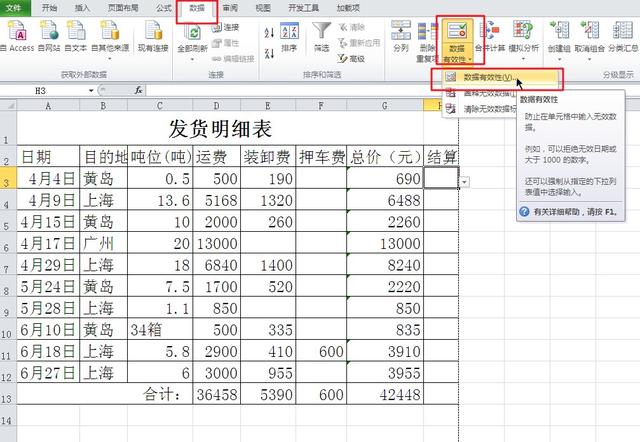Open the Advanced filter (高级) option
This screenshot has height=442, width=640.
[x=351, y=59]
